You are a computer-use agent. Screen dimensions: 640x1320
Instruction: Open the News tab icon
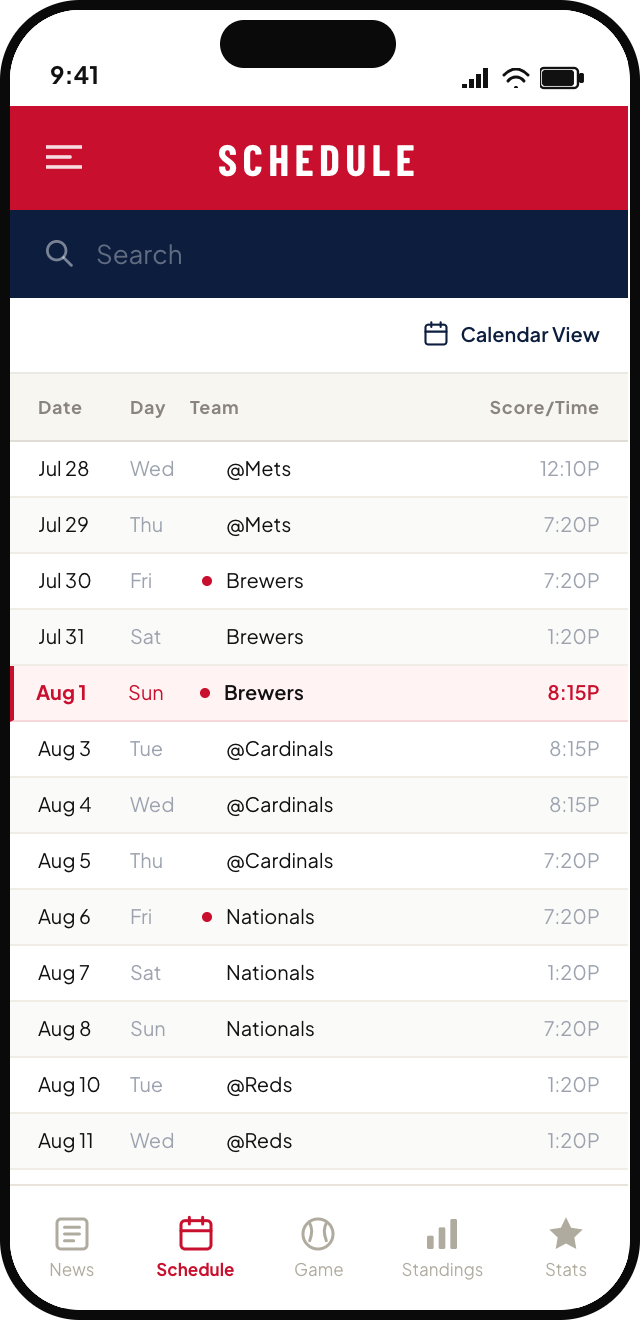pyautogui.click(x=72, y=1234)
